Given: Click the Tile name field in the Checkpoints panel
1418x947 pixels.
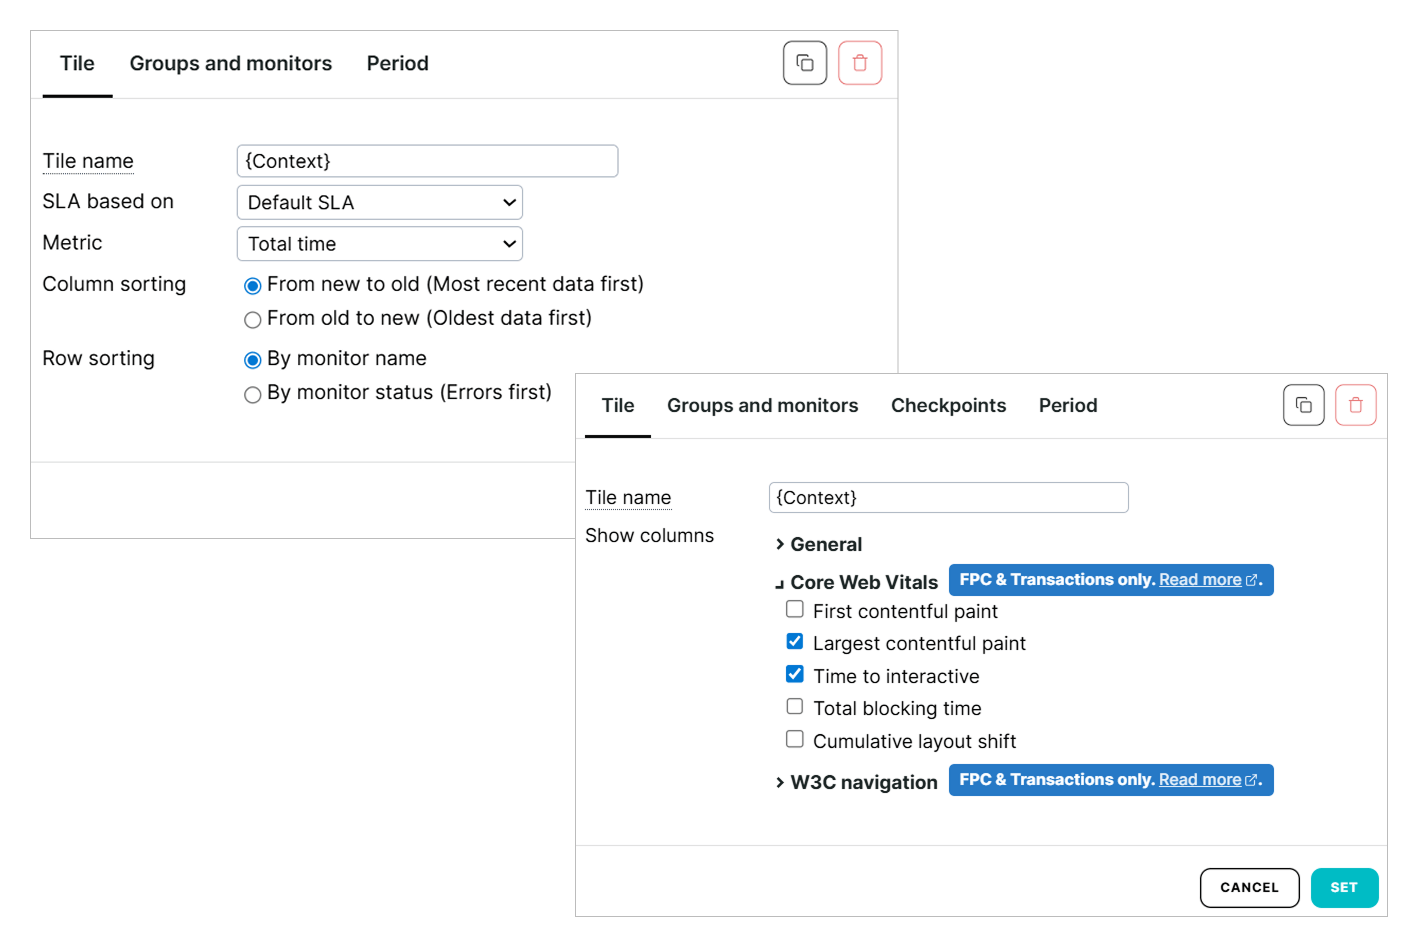Looking at the screenshot, I should pyautogui.click(x=948, y=498).
